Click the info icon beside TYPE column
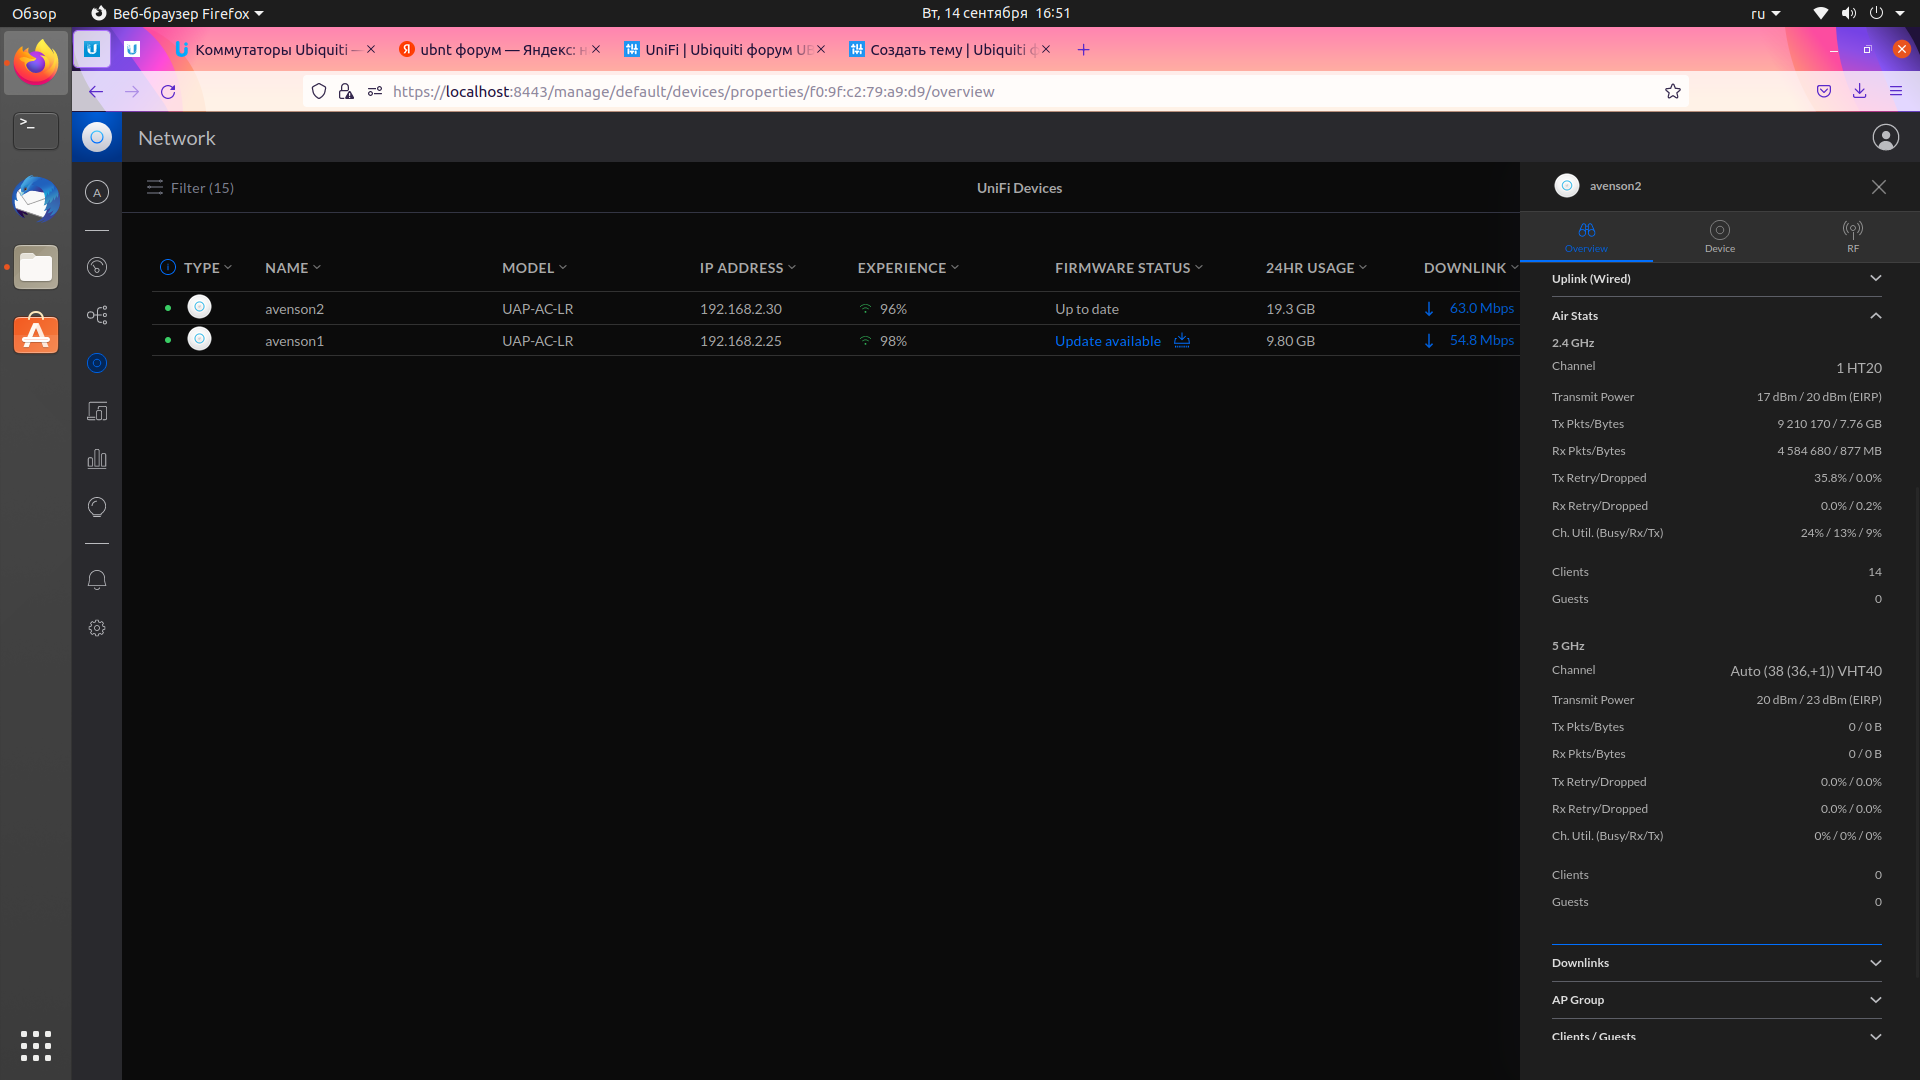1920x1080 pixels. click(x=168, y=267)
